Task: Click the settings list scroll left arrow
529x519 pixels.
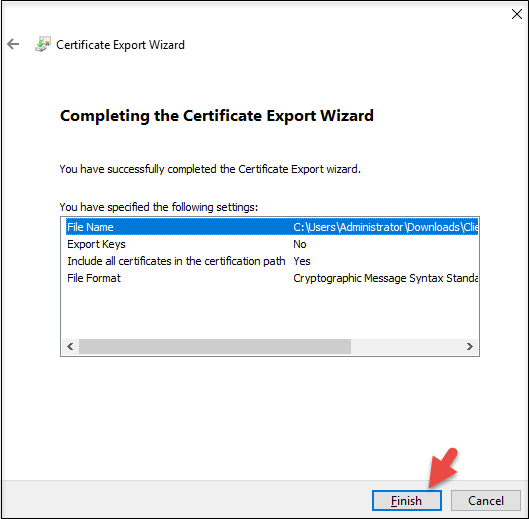Action: (x=70, y=347)
